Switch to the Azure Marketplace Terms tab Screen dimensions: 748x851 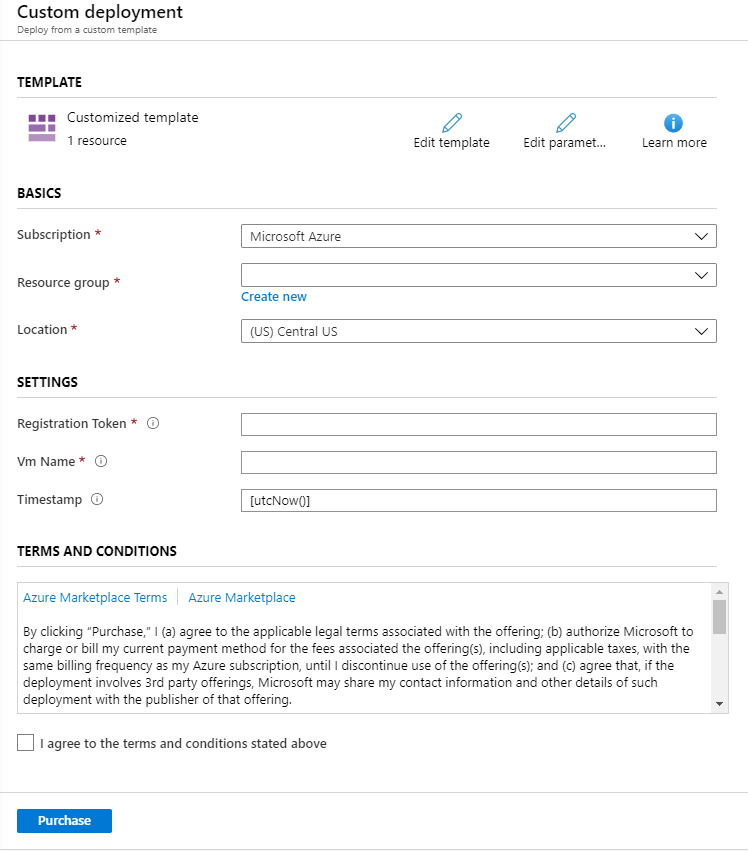(x=95, y=598)
